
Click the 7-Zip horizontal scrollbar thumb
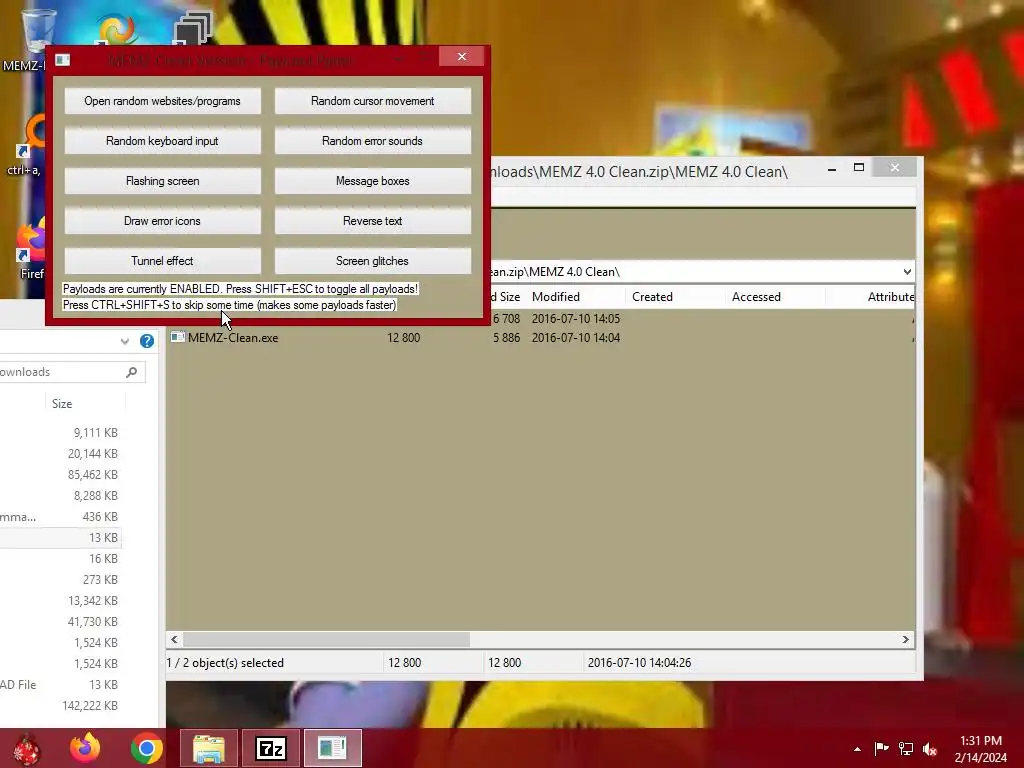coord(326,639)
